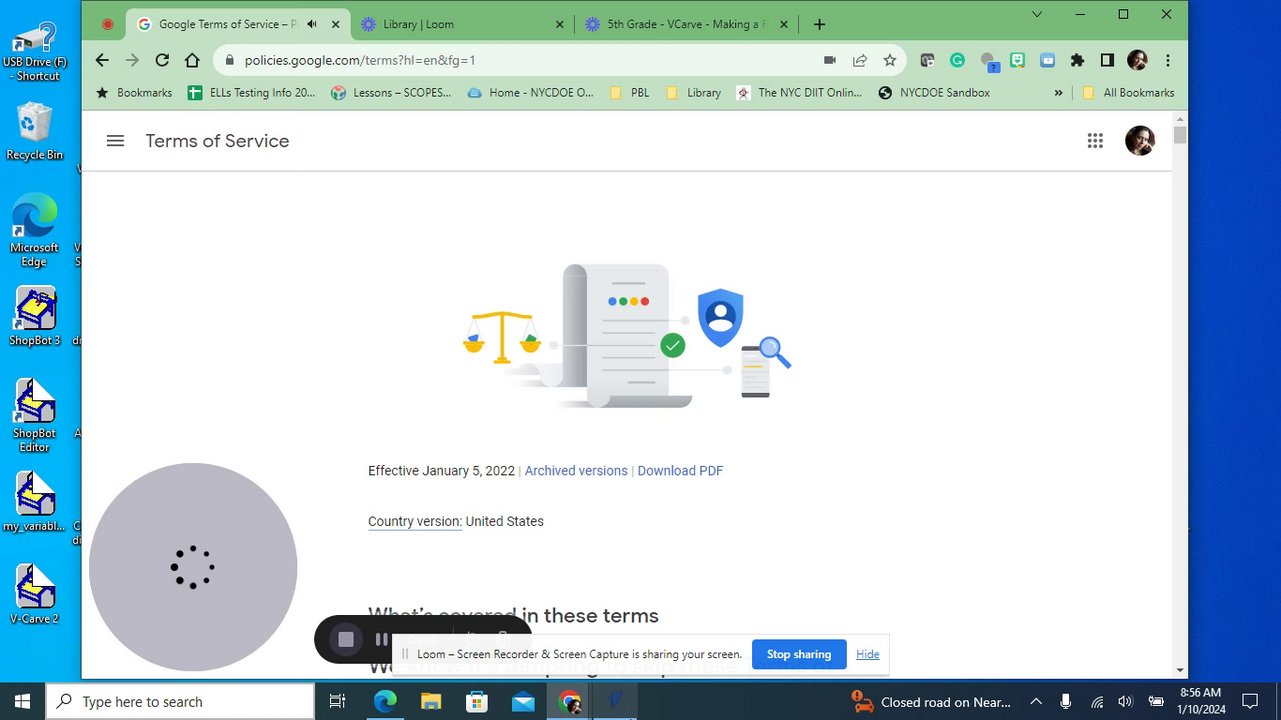Open The NYC DIIT Online bookmark
This screenshot has height=720, width=1281.
pyautogui.click(x=799, y=93)
